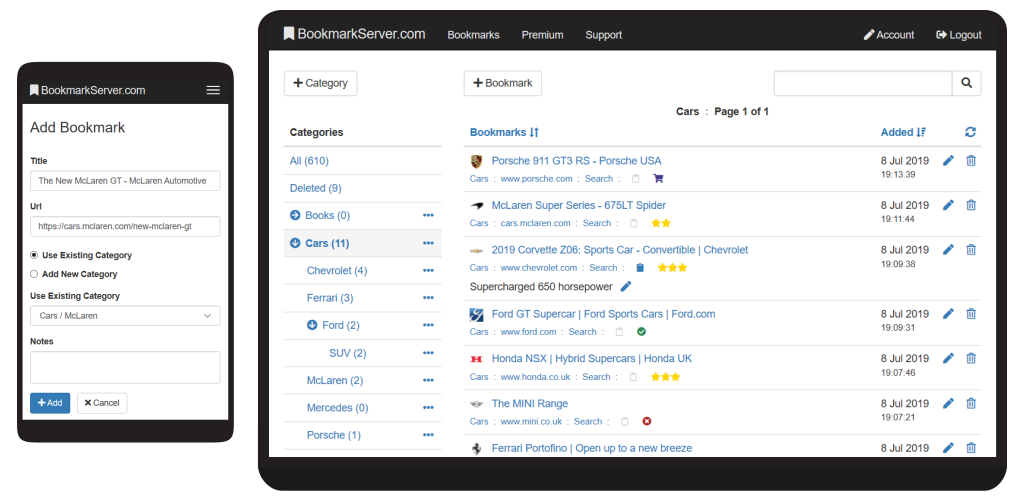Edit the McLaren Super Series bookmark
Screen dimensions: 1024x500
pyautogui.click(x=948, y=205)
